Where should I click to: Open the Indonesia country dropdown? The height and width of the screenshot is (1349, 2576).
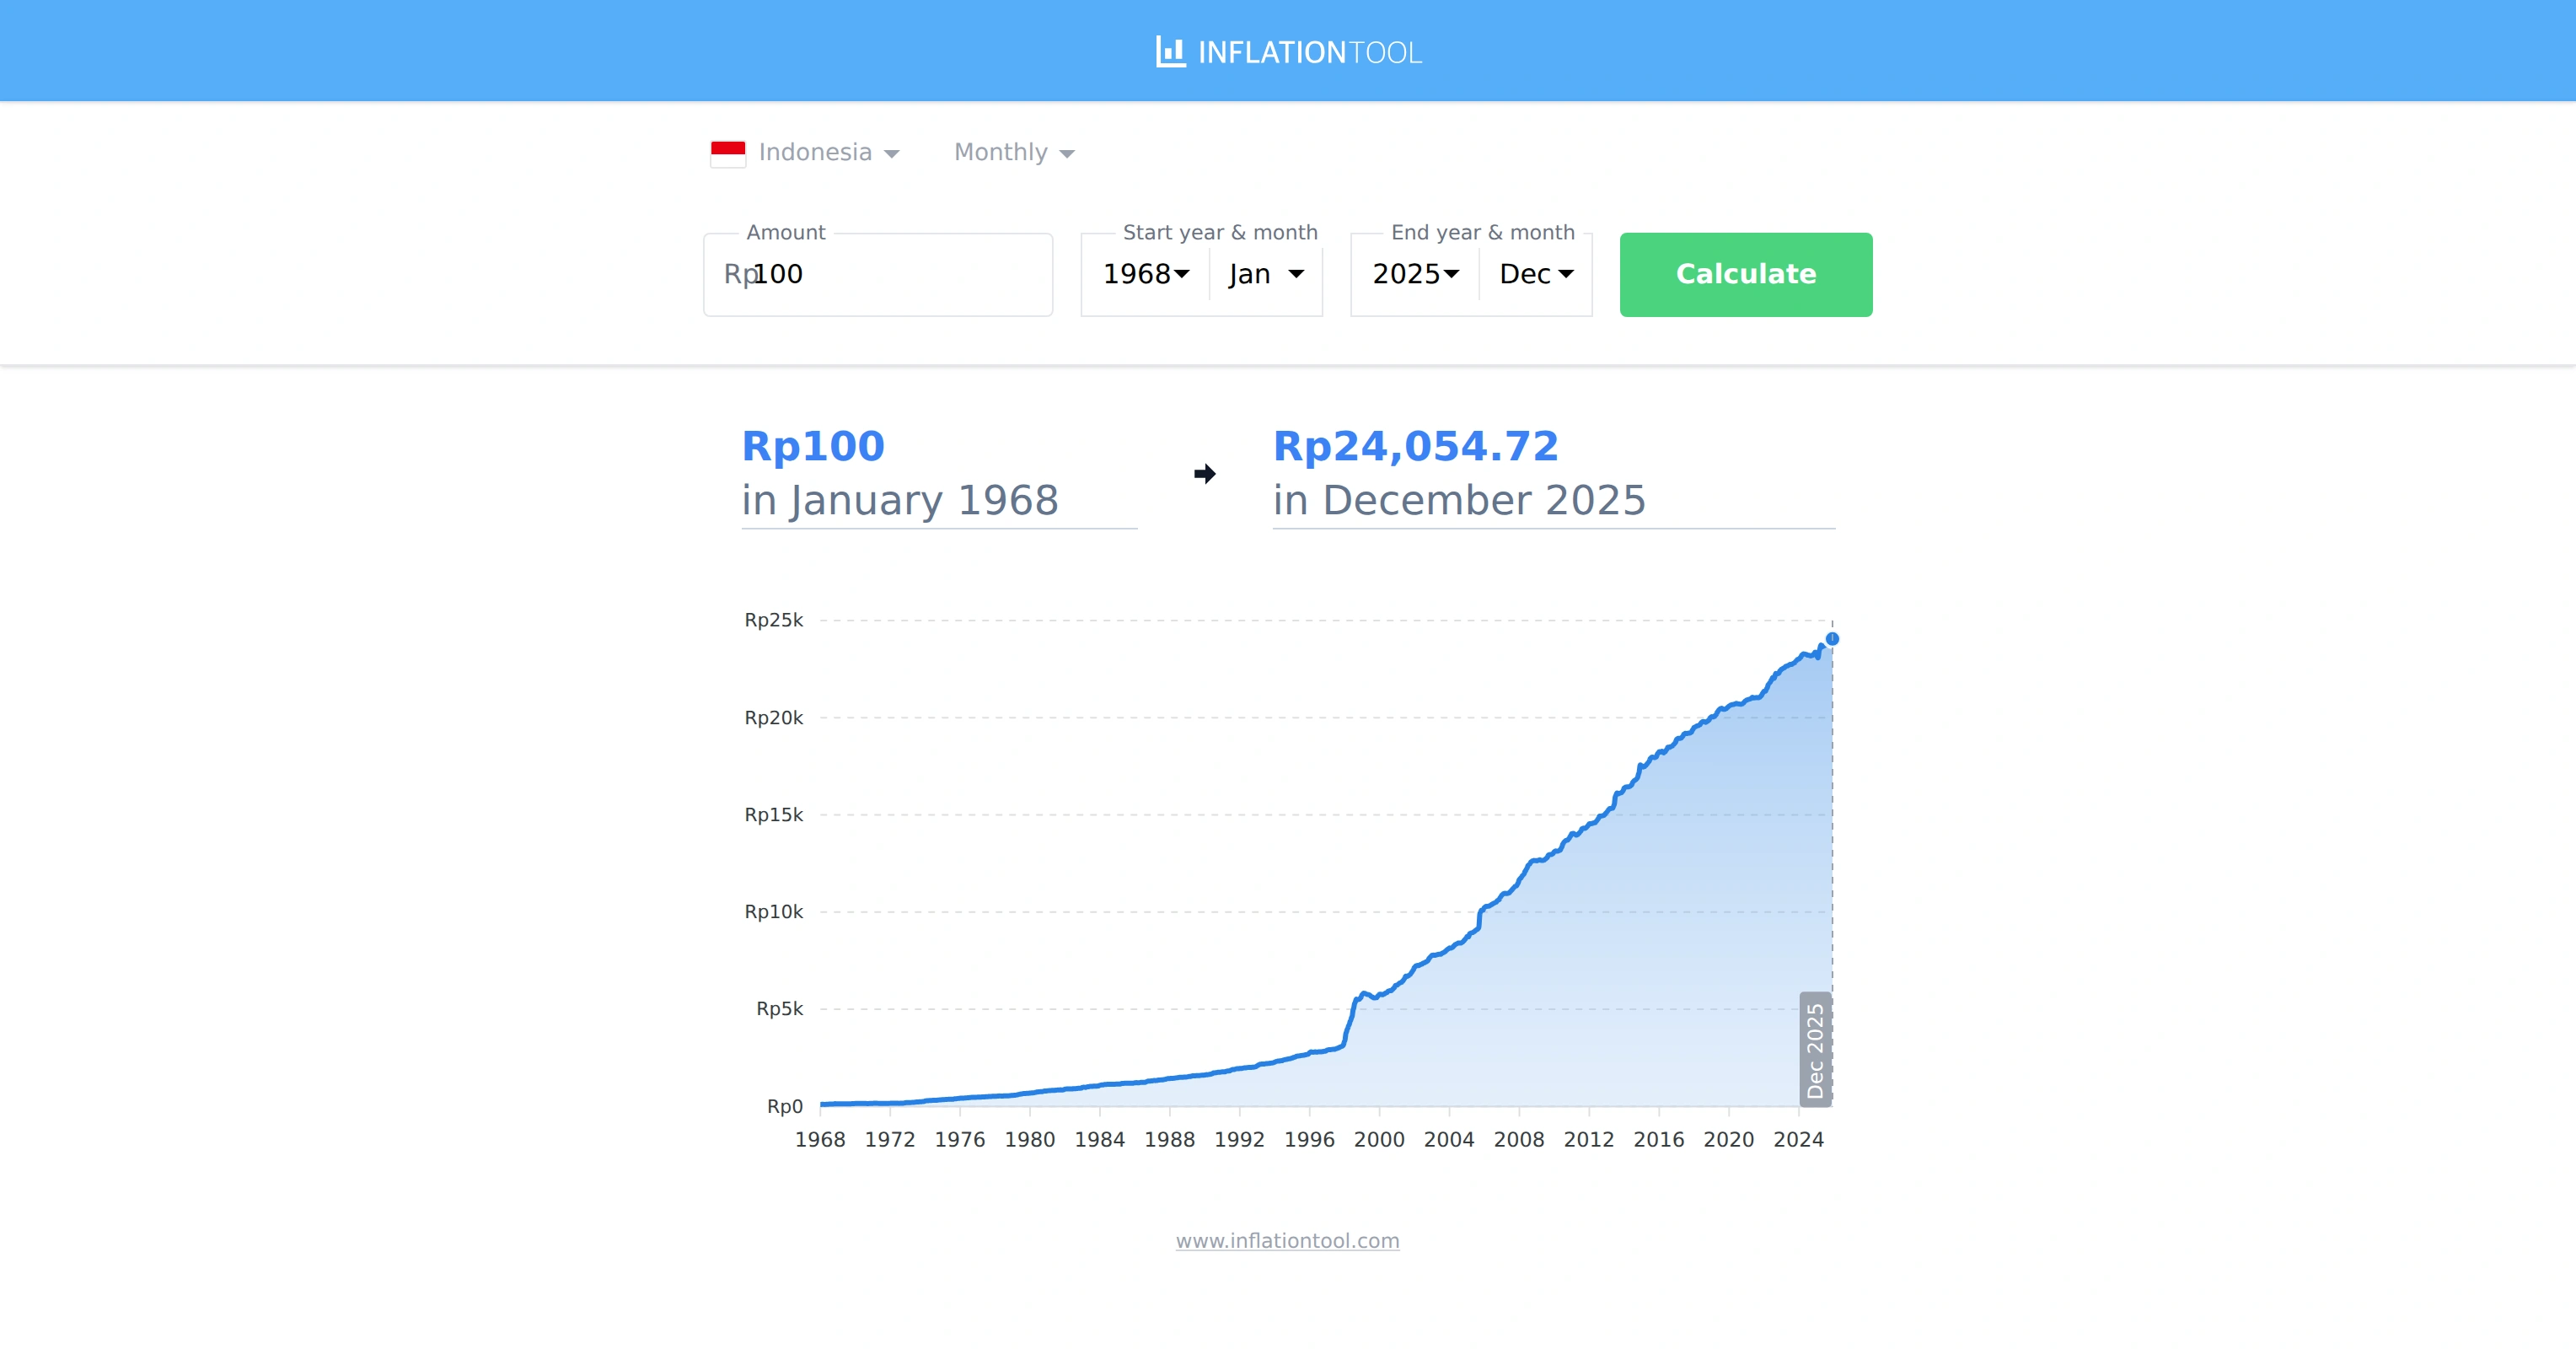tap(828, 152)
